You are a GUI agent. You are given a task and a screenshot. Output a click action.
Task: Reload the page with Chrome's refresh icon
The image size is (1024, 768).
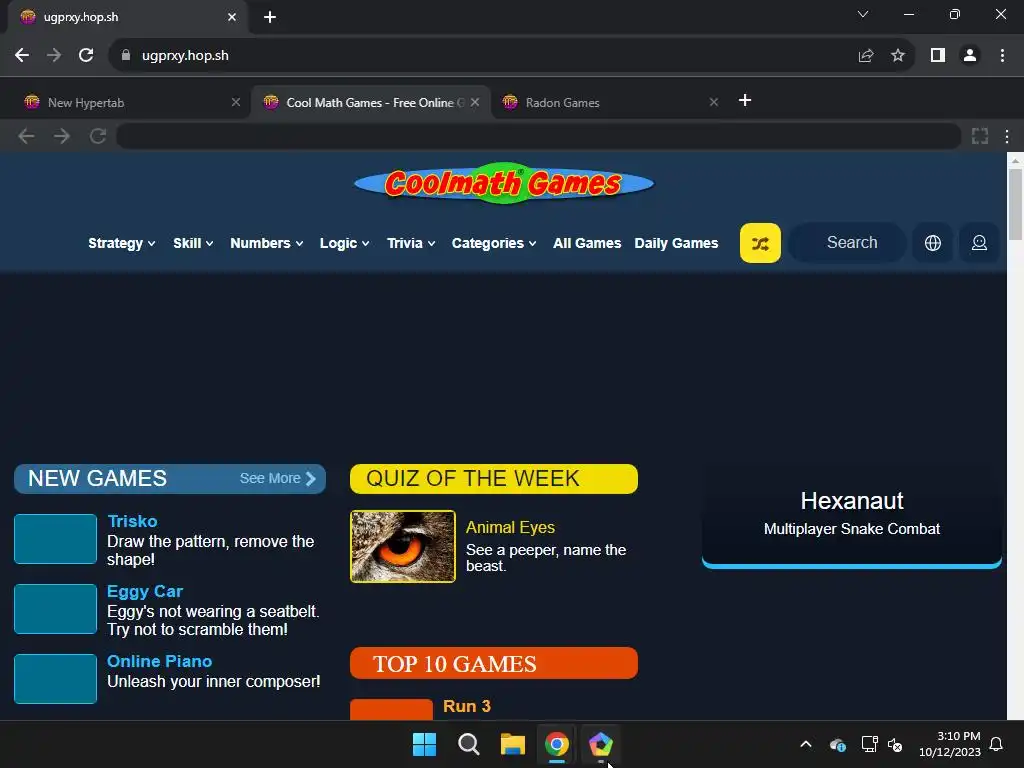pos(86,56)
